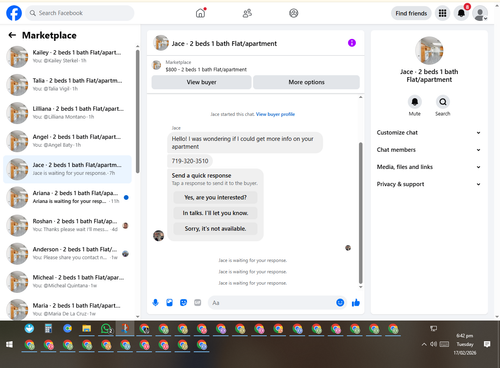Follow the View buyer profile link
The image size is (500, 368).
[x=275, y=114]
